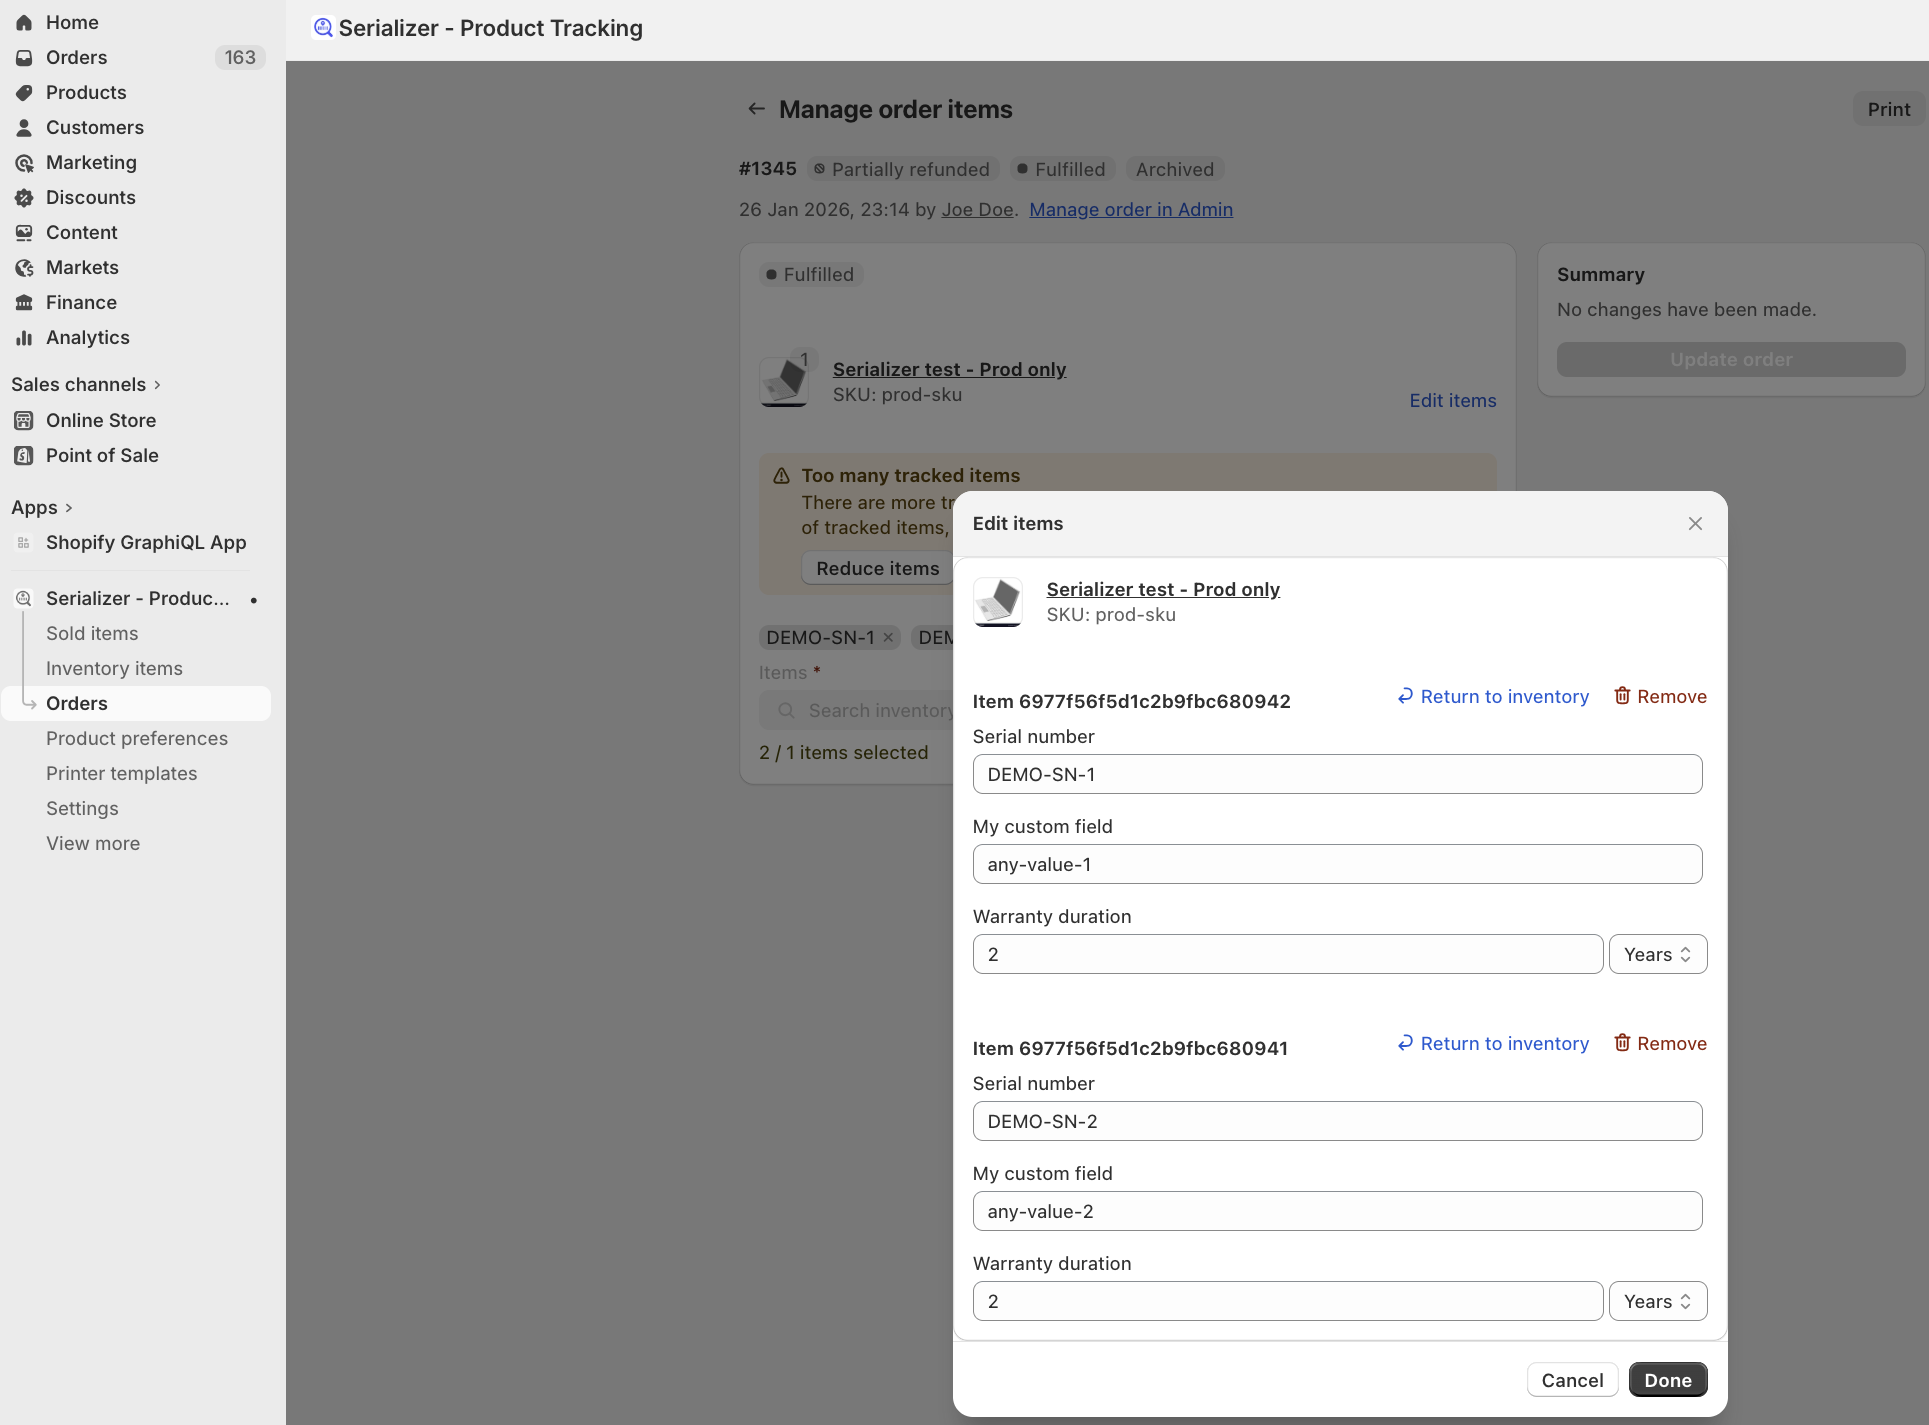Image resolution: width=1929 pixels, height=1425 pixels.
Task: Click the Home icon in sidebar
Action: [x=24, y=22]
